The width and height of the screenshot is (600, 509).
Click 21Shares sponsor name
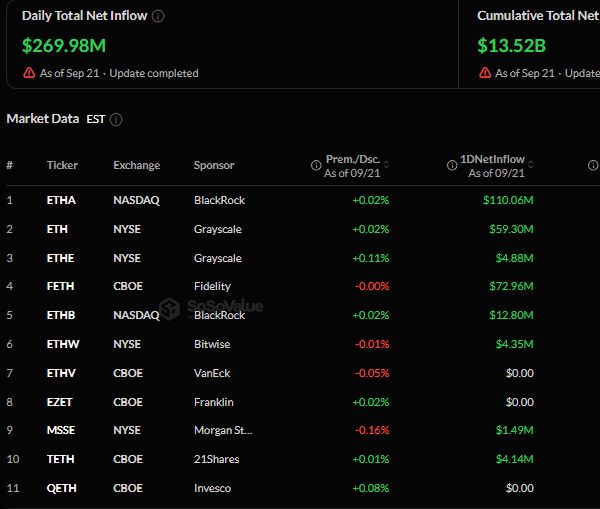tap(217, 459)
